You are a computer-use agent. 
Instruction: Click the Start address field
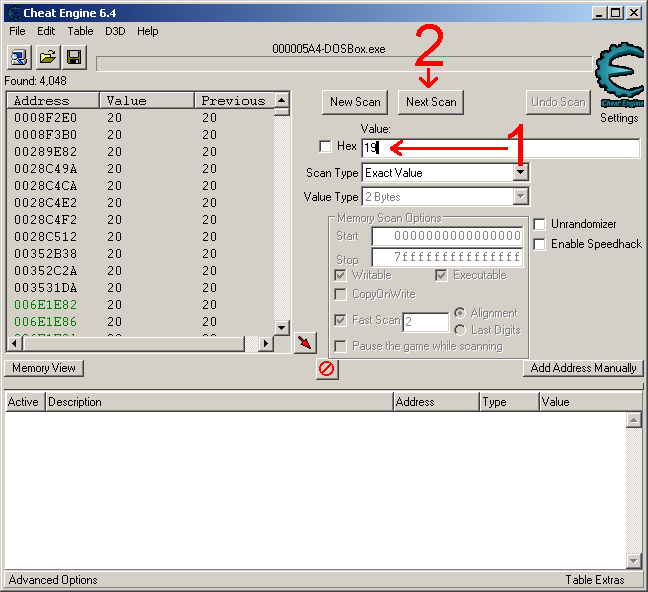pos(447,236)
